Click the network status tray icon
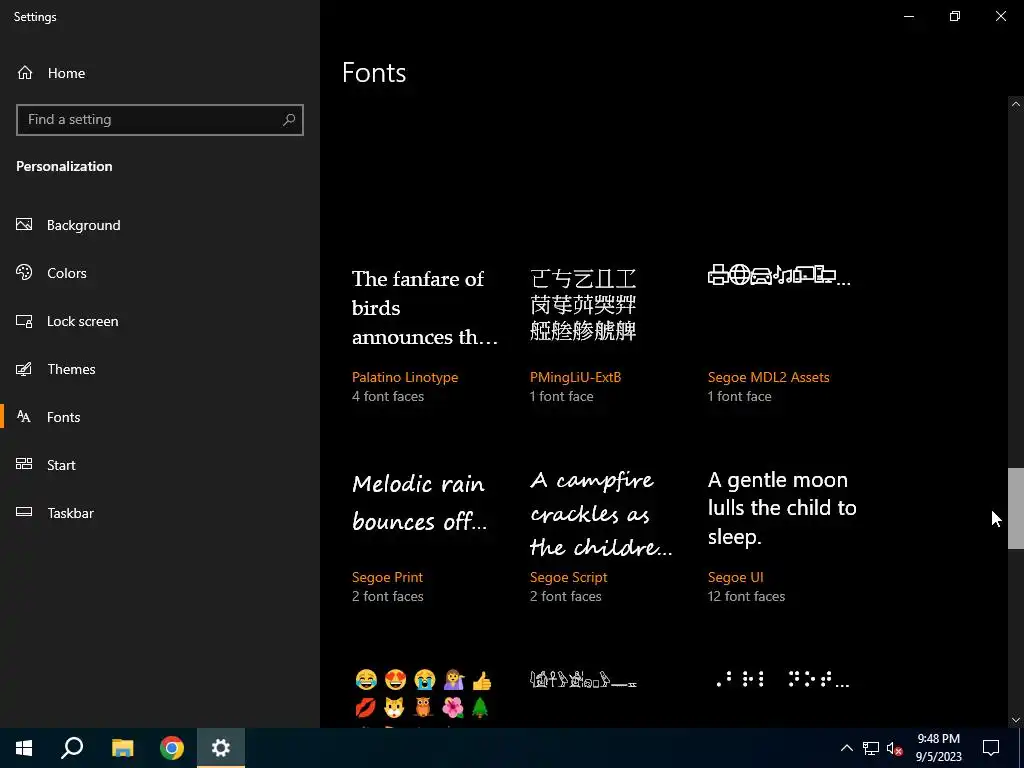The image size is (1024, 768). pos(871,748)
